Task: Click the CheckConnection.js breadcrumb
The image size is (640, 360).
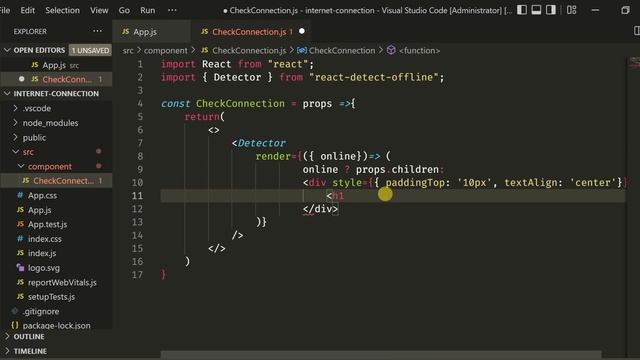Action: (x=249, y=51)
